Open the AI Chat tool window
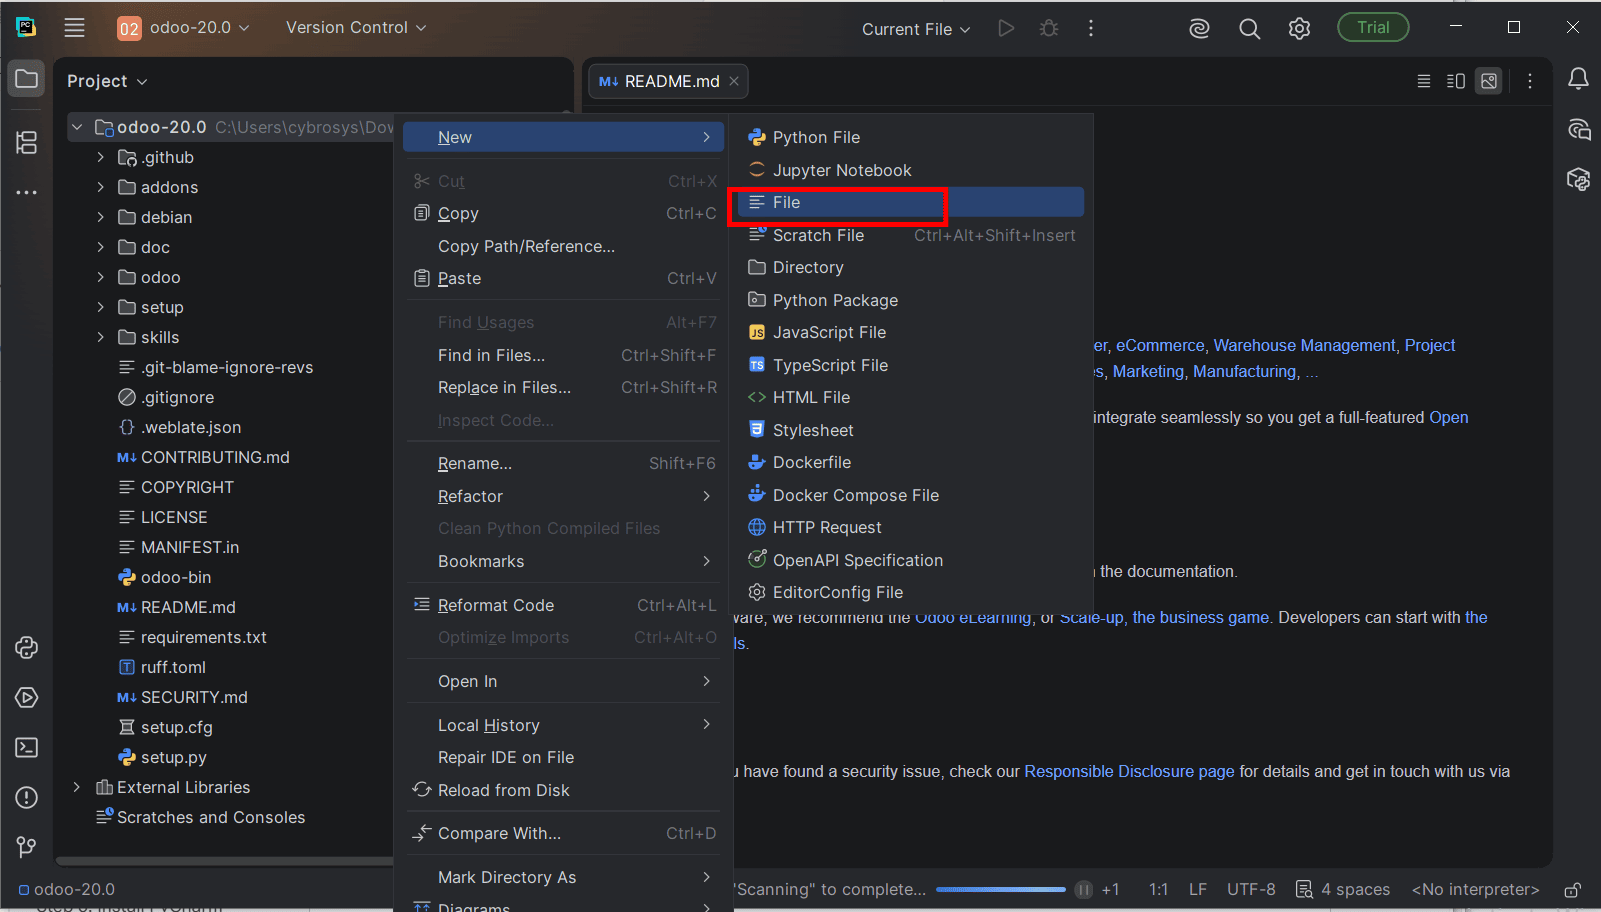This screenshot has height=912, width=1601. click(x=1578, y=129)
